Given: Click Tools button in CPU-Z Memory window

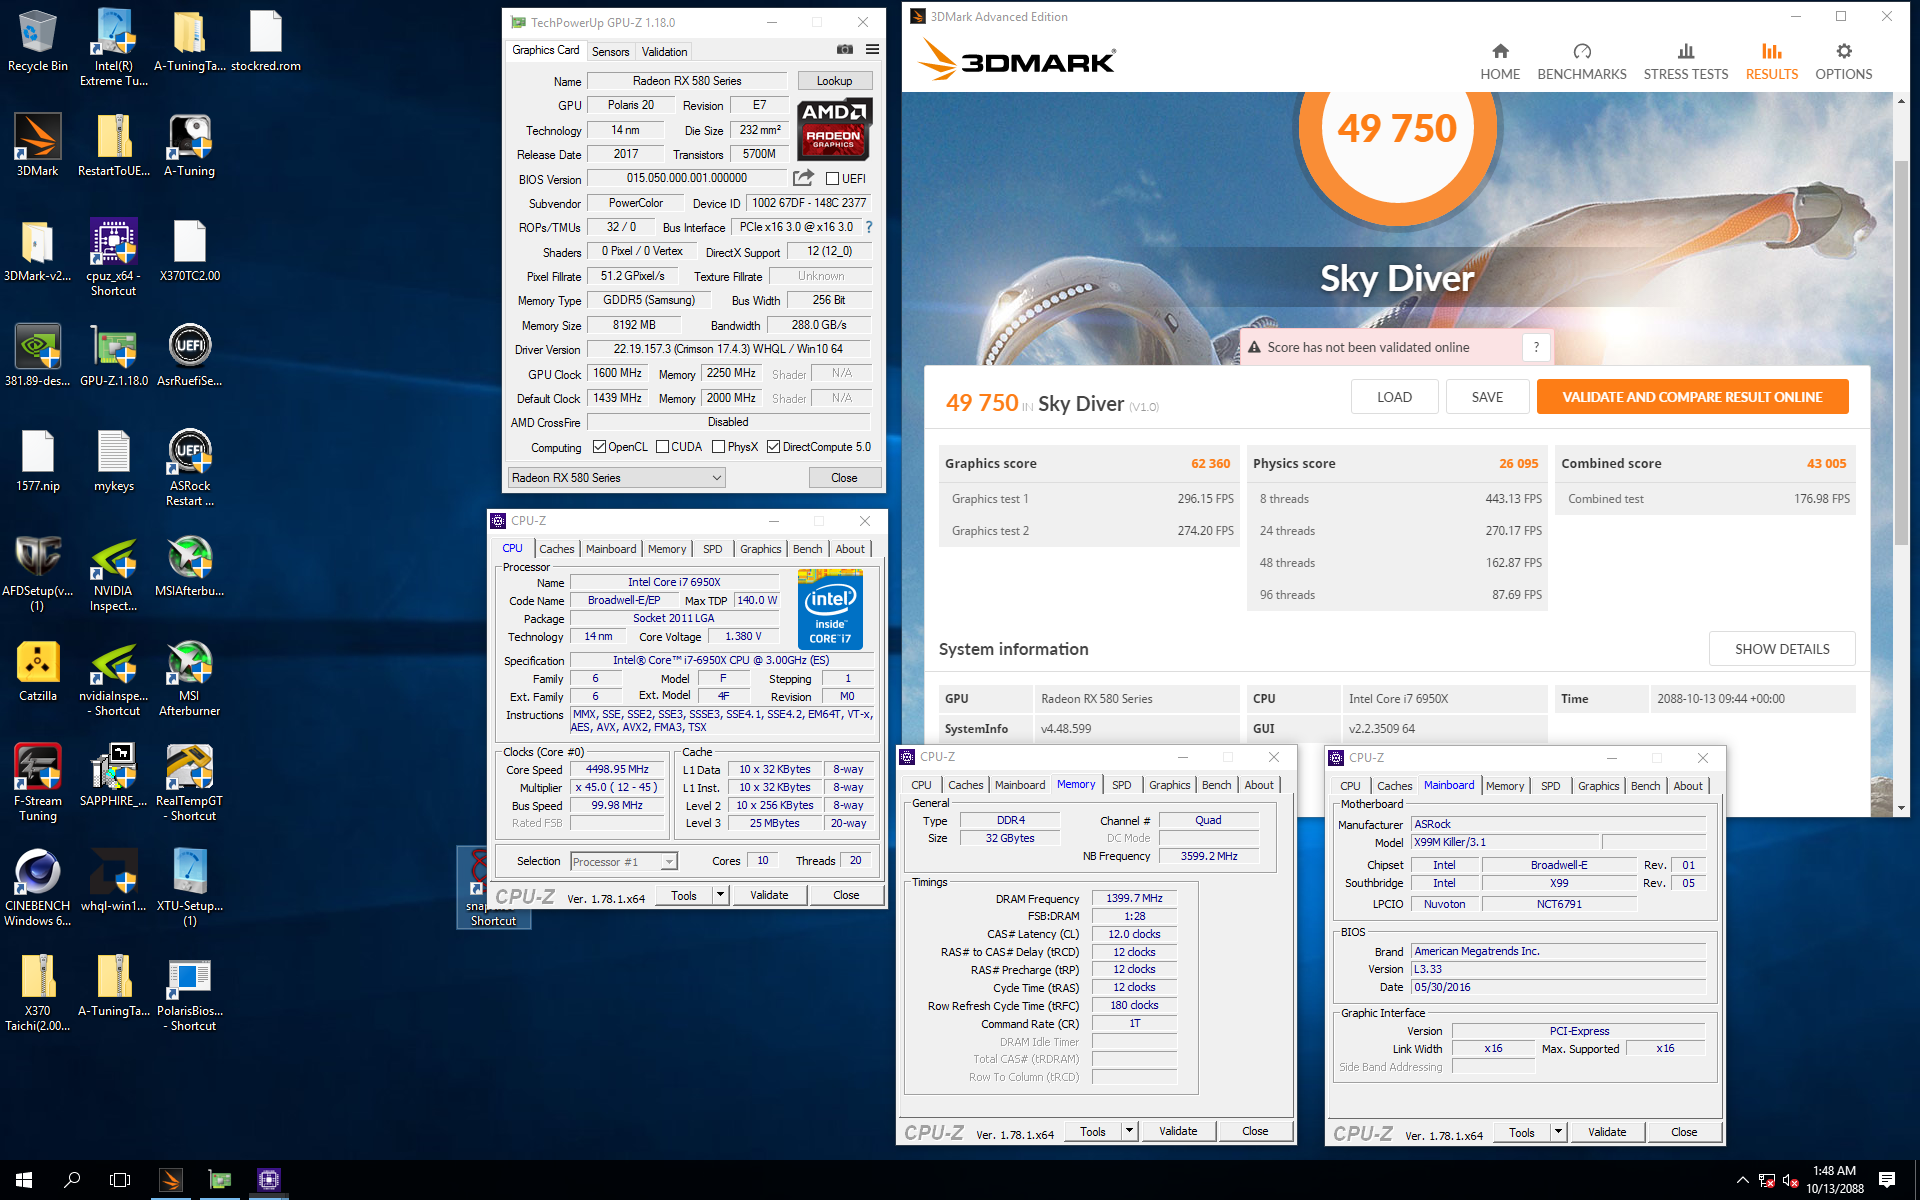Looking at the screenshot, I should 1093,1131.
